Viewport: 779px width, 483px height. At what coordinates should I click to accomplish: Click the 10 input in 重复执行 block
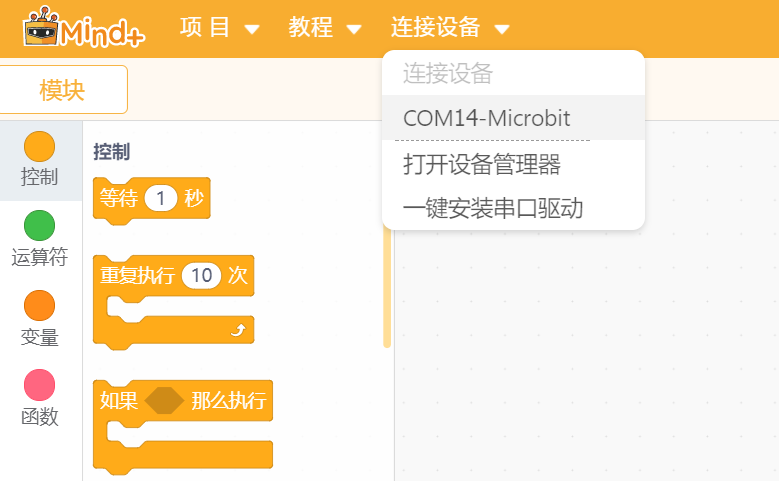202,276
